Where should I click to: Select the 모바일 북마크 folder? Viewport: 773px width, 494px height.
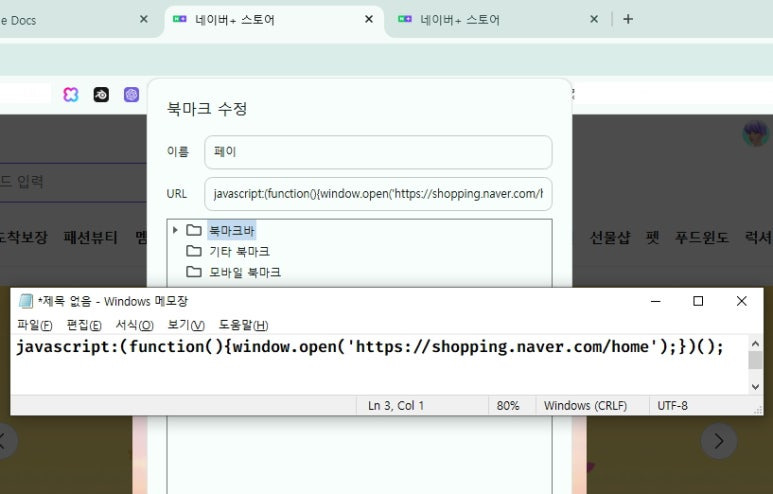[x=245, y=272]
